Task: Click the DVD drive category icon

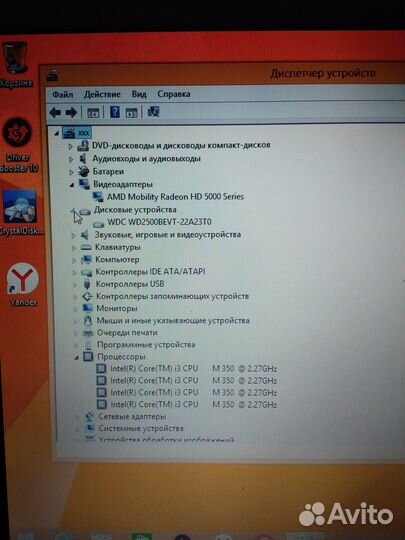Action: 83,146
